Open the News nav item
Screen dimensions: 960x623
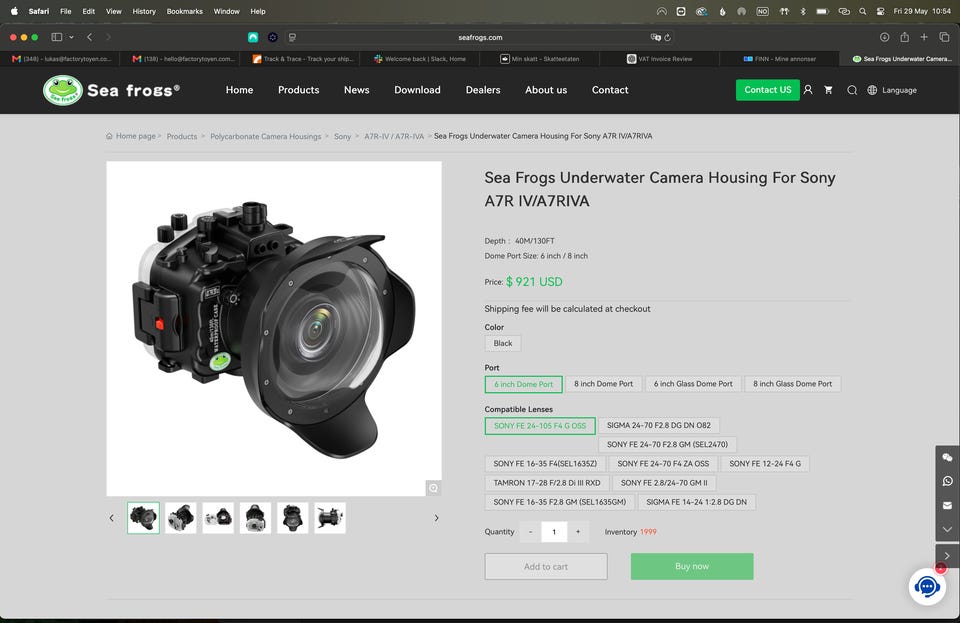pyautogui.click(x=356, y=90)
